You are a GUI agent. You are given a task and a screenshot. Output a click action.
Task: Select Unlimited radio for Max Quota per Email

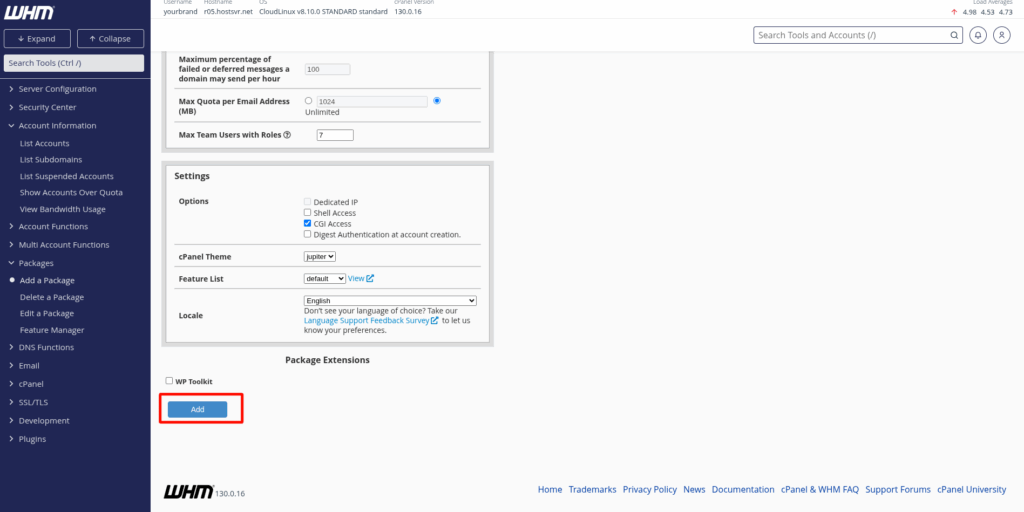(x=437, y=101)
